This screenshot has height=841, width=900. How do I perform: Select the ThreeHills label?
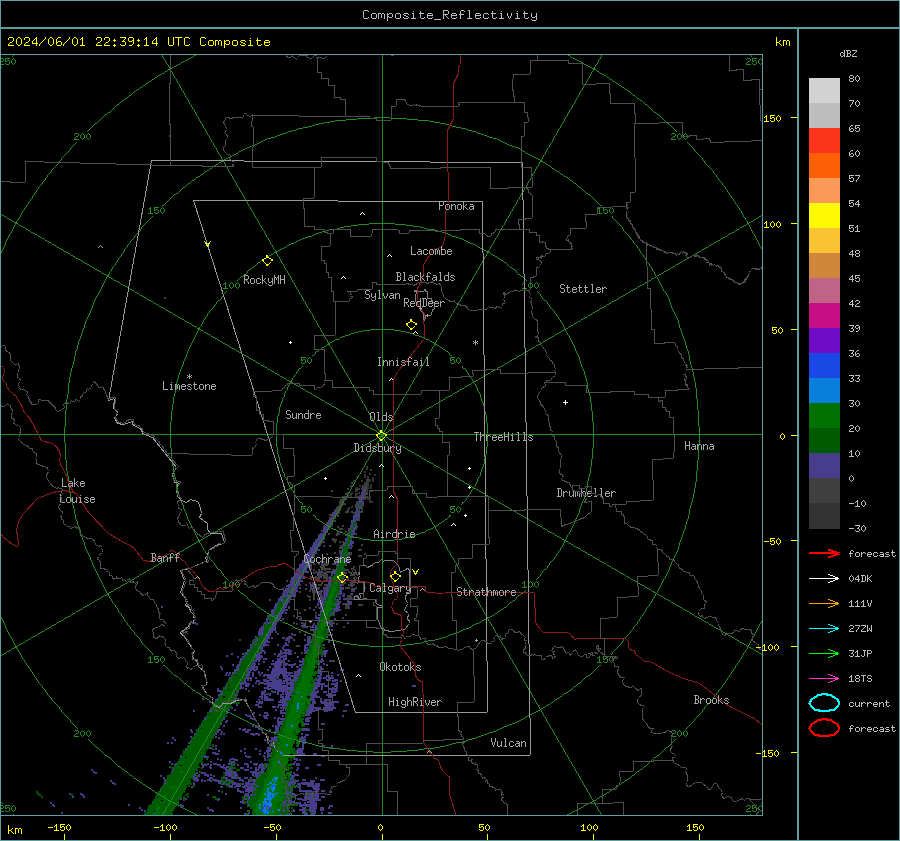[503, 437]
